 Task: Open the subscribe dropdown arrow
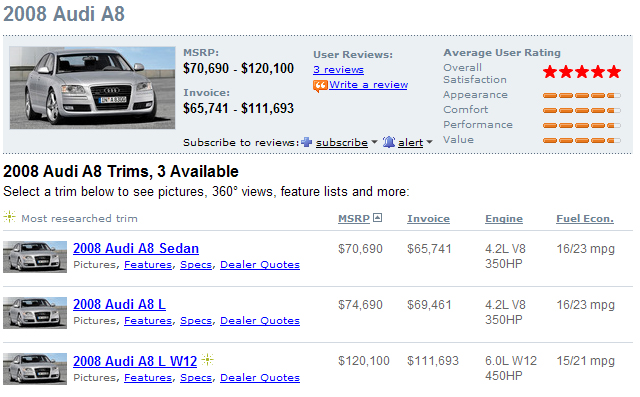[x=374, y=142]
